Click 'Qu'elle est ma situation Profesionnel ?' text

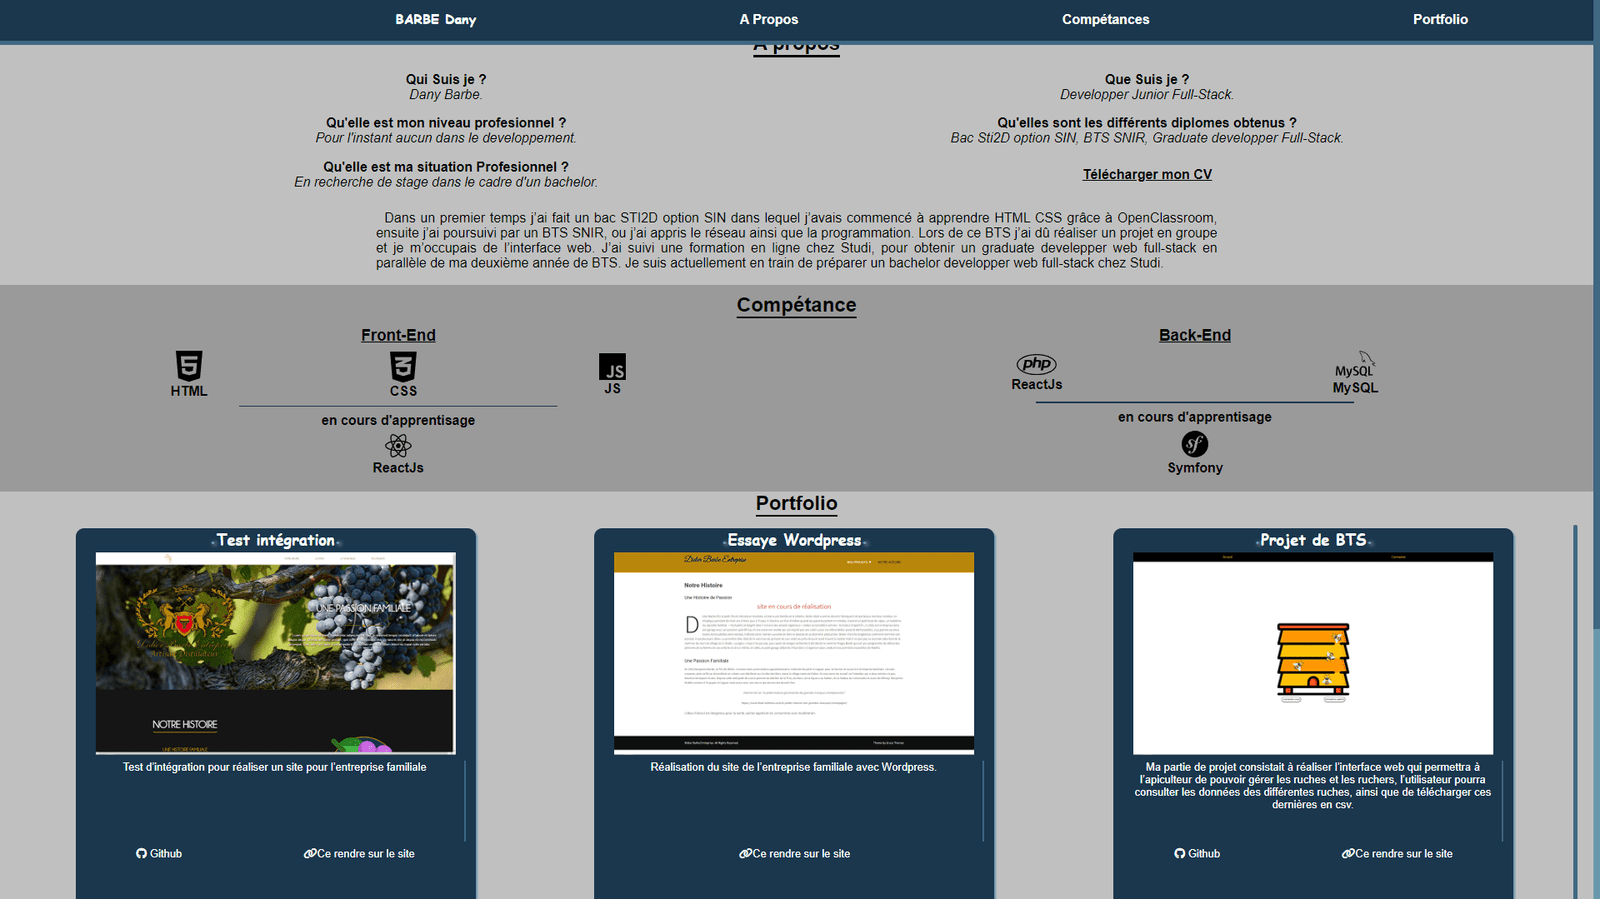pyautogui.click(x=446, y=167)
